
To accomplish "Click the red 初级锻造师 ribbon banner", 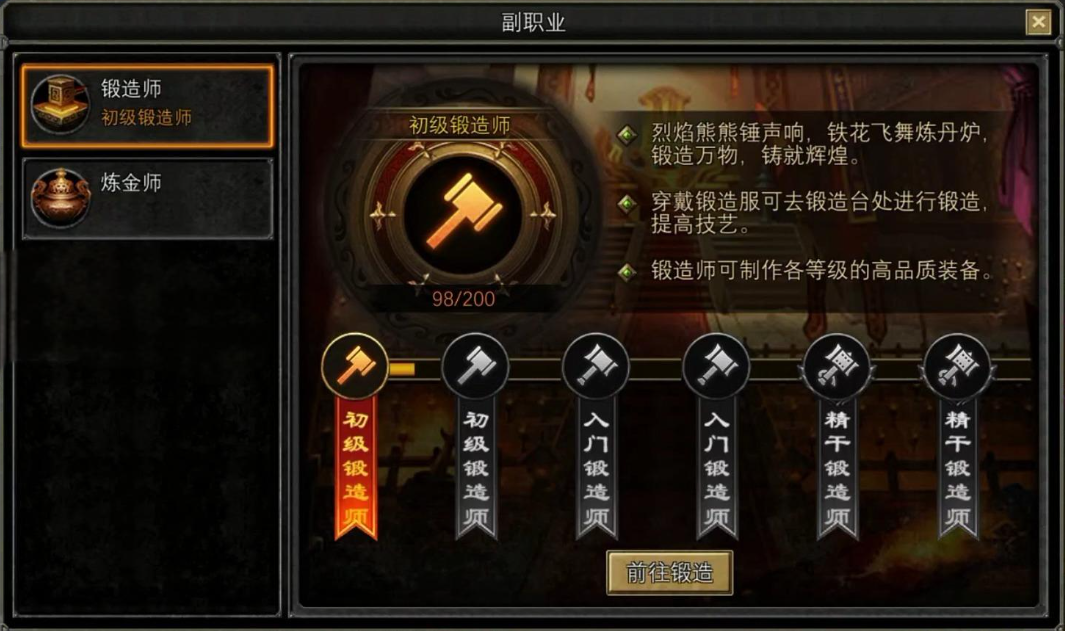I will (x=355, y=469).
